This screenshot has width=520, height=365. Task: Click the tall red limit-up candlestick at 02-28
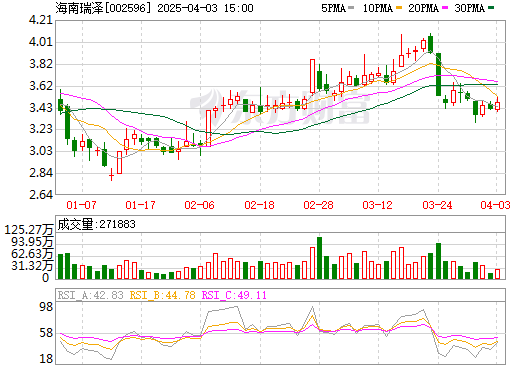[x=312, y=76]
